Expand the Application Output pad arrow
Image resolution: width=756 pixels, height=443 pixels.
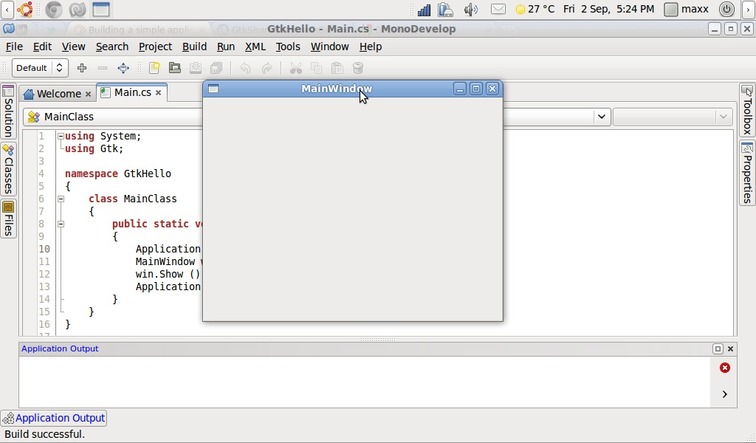click(x=725, y=394)
